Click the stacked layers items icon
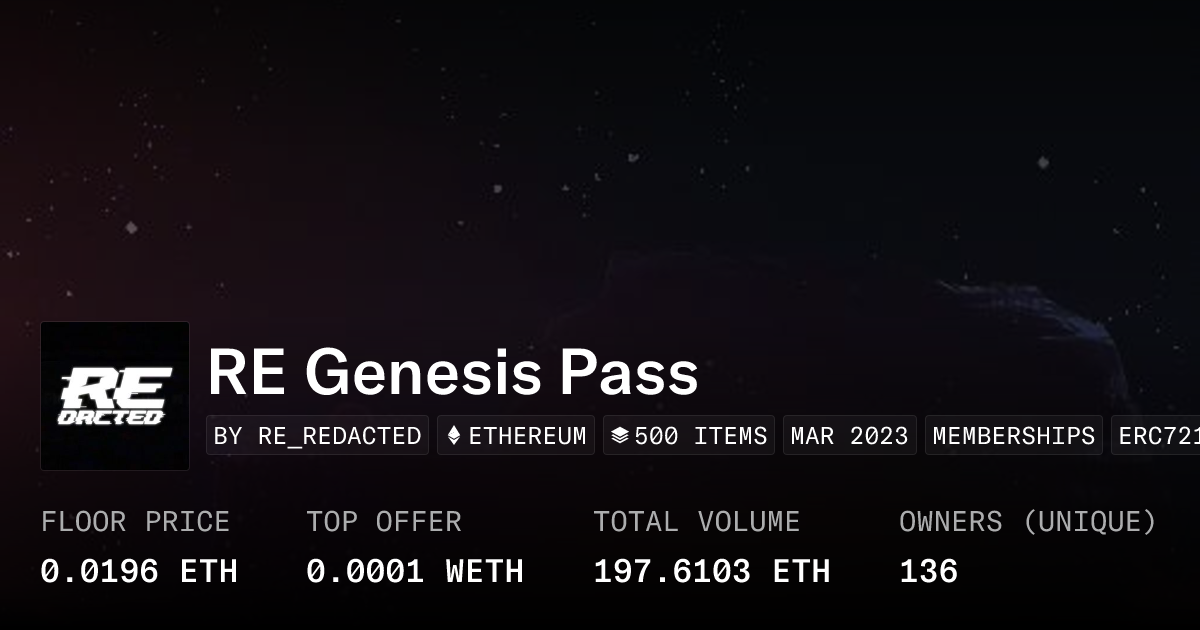The height and width of the screenshot is (630, 1200). click(x=620, y=436)
